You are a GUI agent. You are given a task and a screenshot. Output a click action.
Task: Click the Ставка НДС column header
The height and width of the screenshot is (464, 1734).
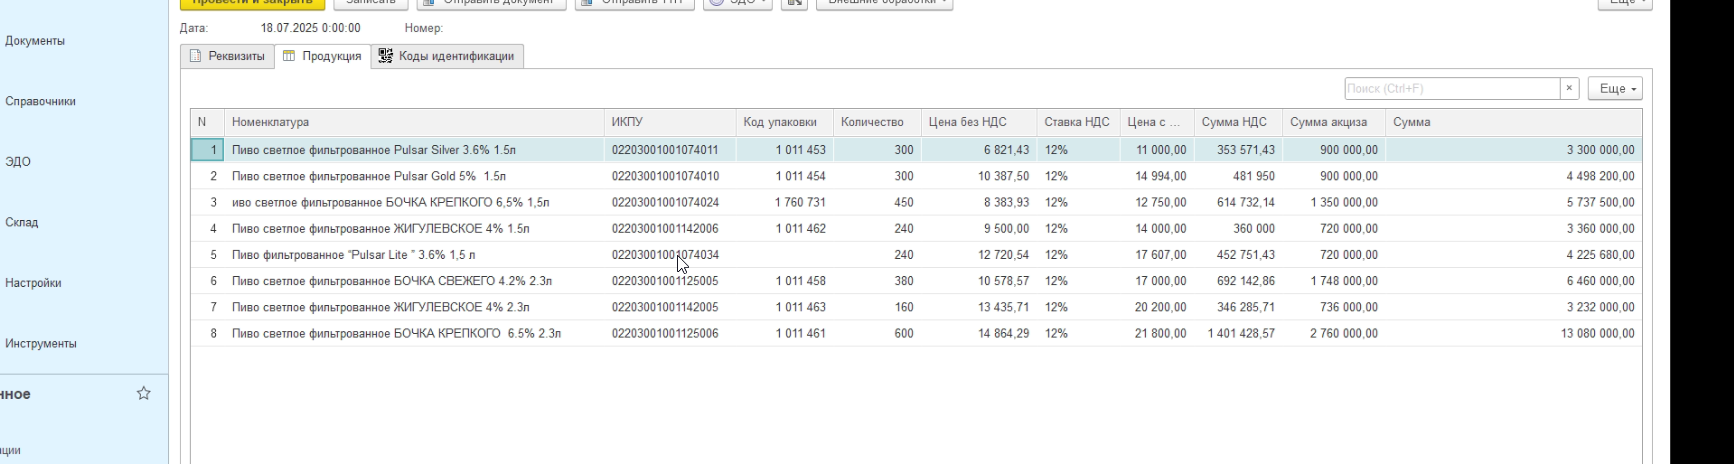[x=1079, y=122]
